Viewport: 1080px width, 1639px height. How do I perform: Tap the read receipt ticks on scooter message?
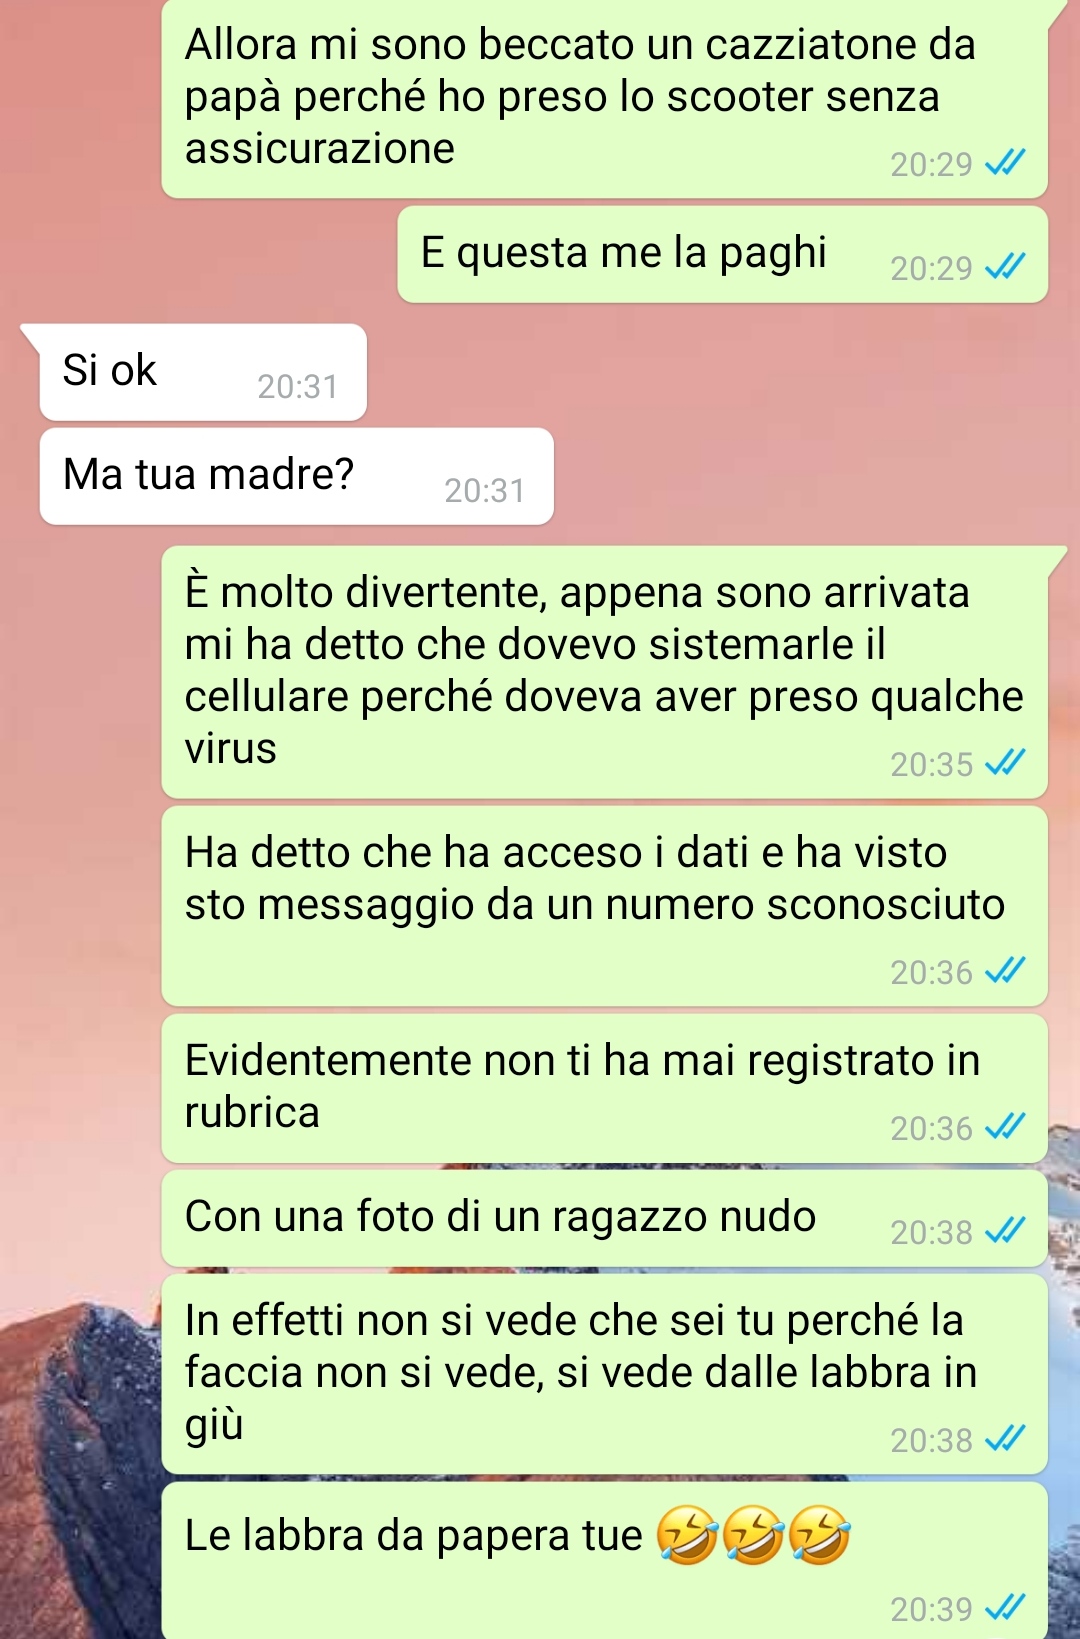click(x=1005, y=162)
